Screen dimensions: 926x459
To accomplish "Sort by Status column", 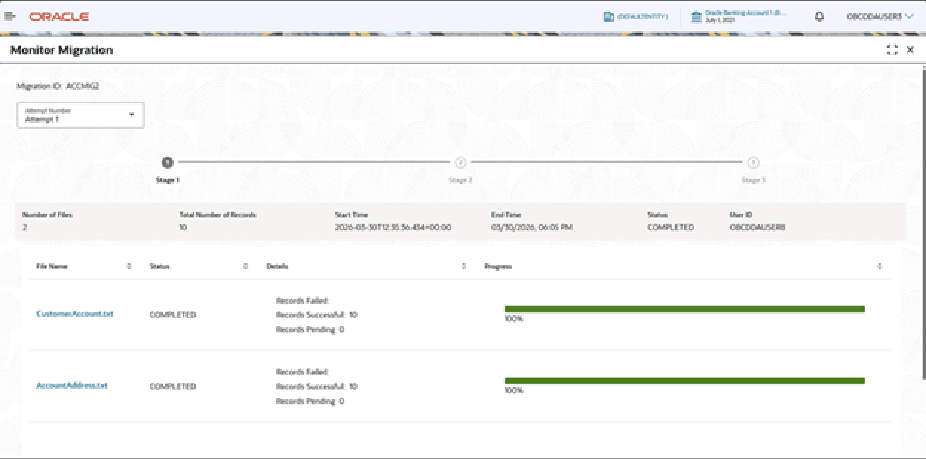I will (245, 266).
